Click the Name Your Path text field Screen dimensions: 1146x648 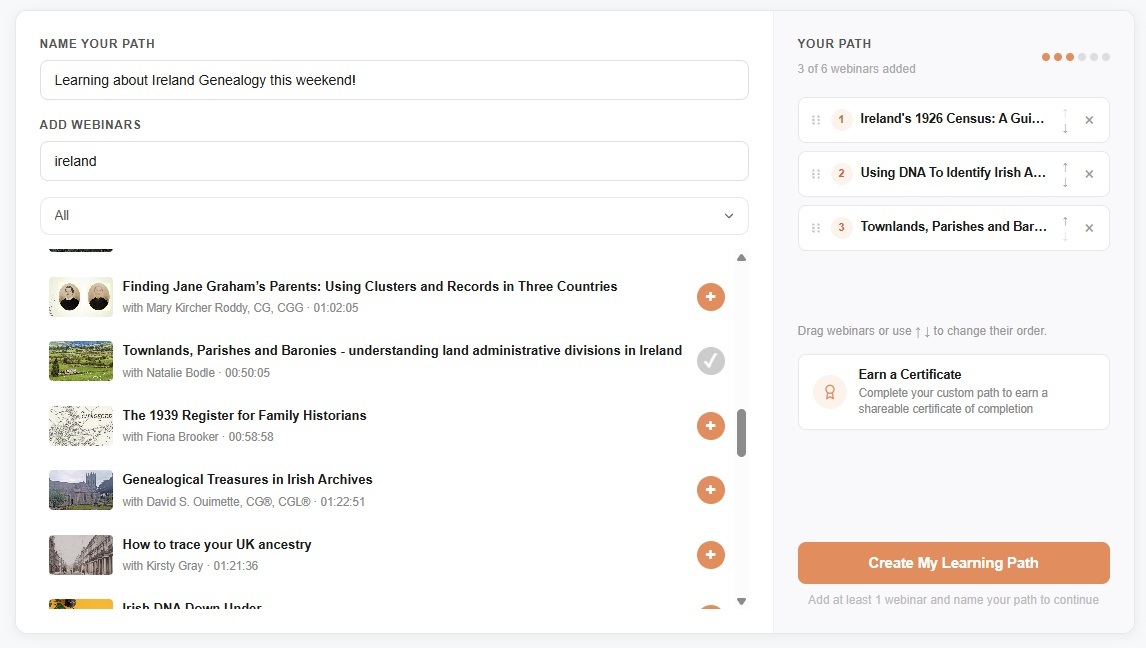coord(394,80)
